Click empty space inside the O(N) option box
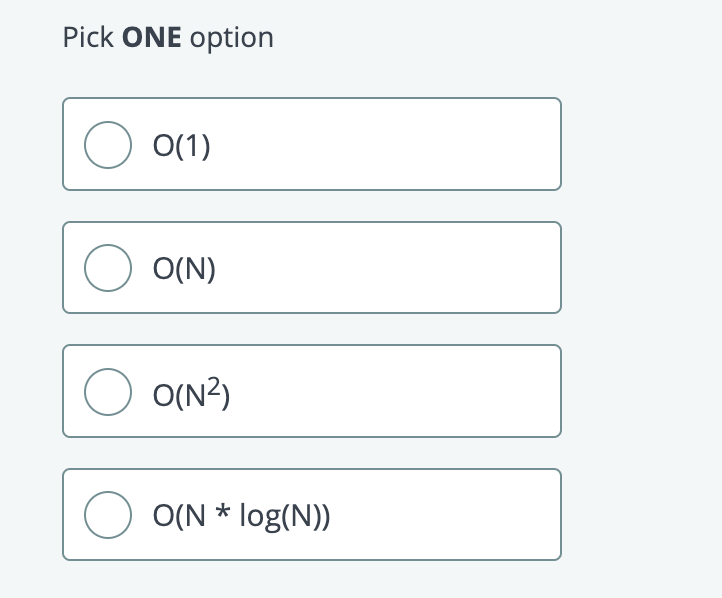Screen dimensions: 722x598 point(400,268)
